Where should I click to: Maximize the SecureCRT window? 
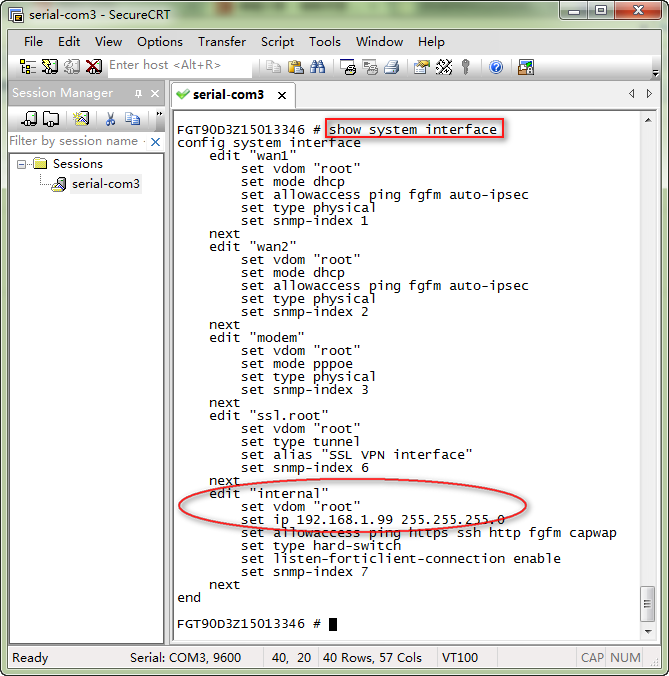click(601, 11)
